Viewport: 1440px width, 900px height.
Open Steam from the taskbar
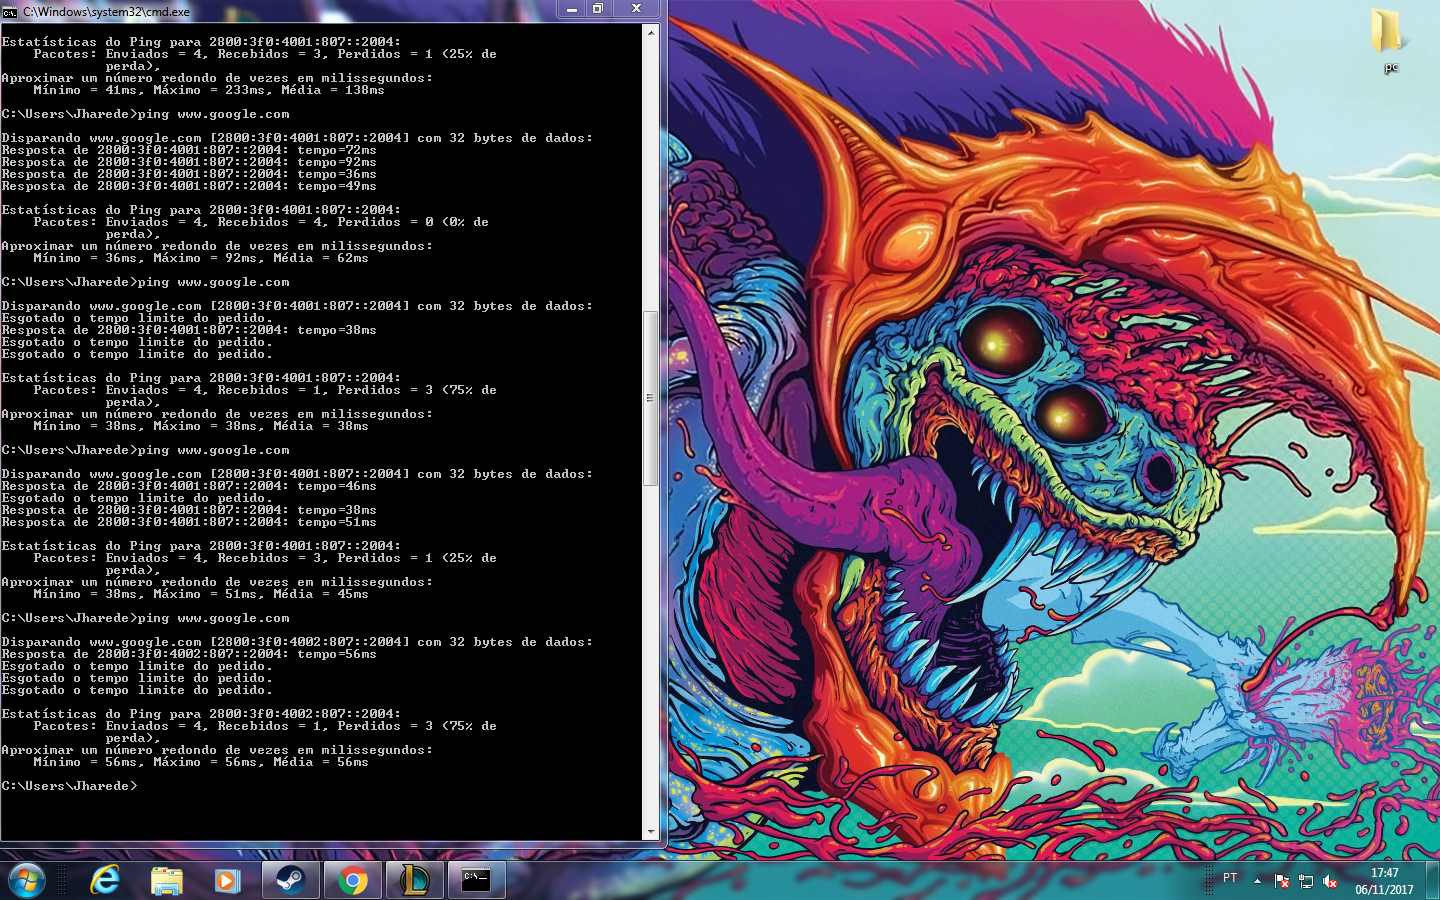[x=291, y=880]
